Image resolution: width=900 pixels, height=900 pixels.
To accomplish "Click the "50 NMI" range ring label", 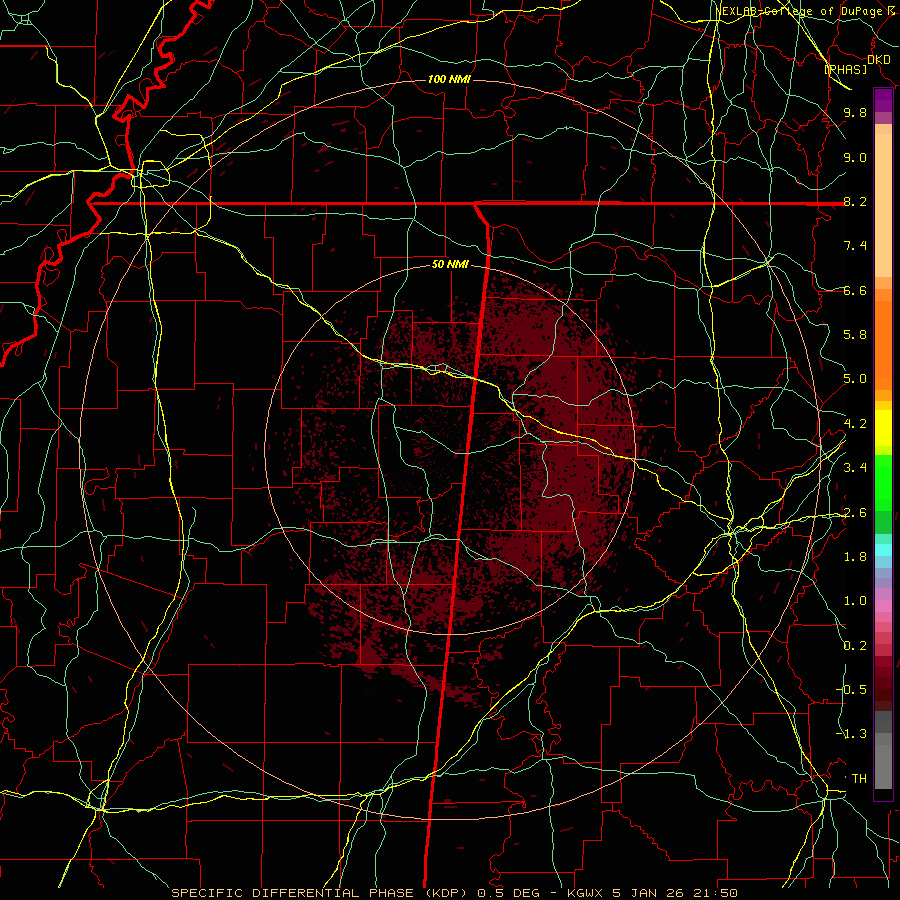I will tap(450, 265).
